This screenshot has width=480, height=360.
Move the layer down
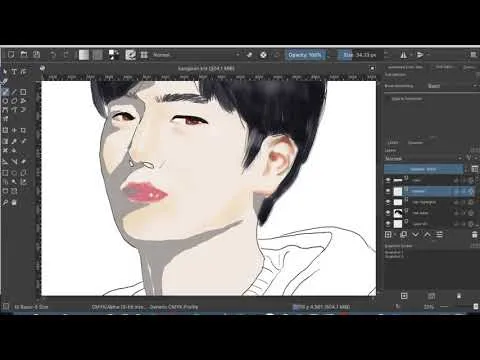415,235
